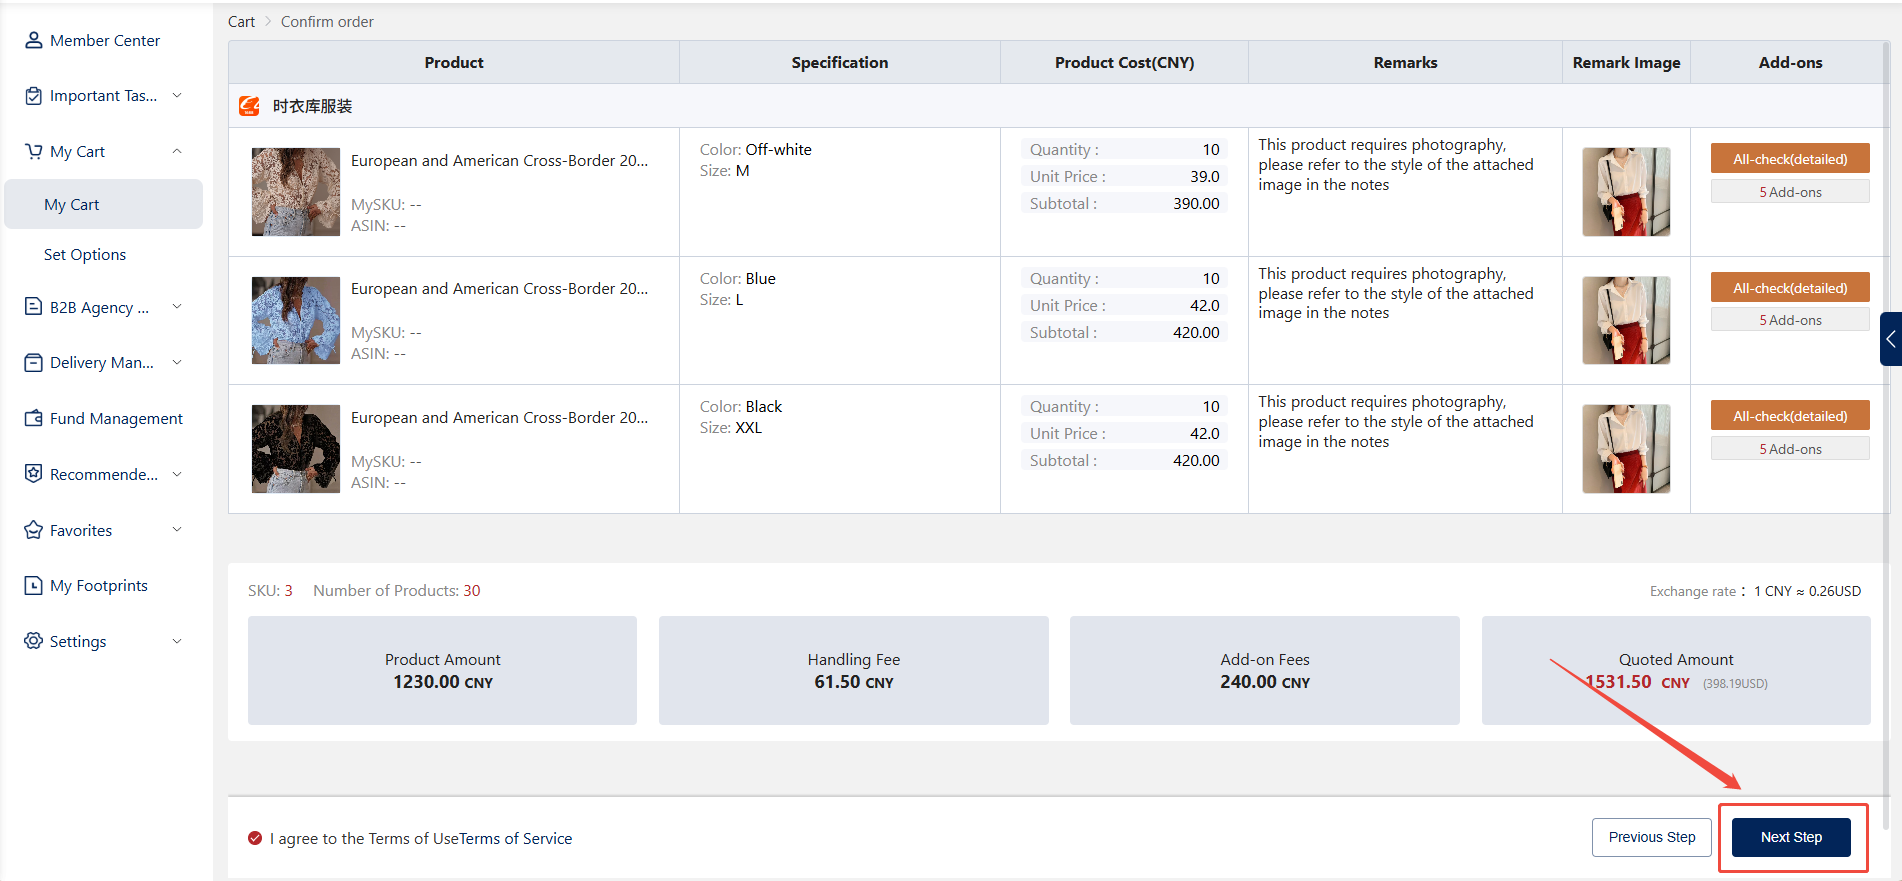Image resolution: width=1902 pixels, height=881 pixels.
Task: Click the Unit Price 39.0 value
Action: point(1204,176)
